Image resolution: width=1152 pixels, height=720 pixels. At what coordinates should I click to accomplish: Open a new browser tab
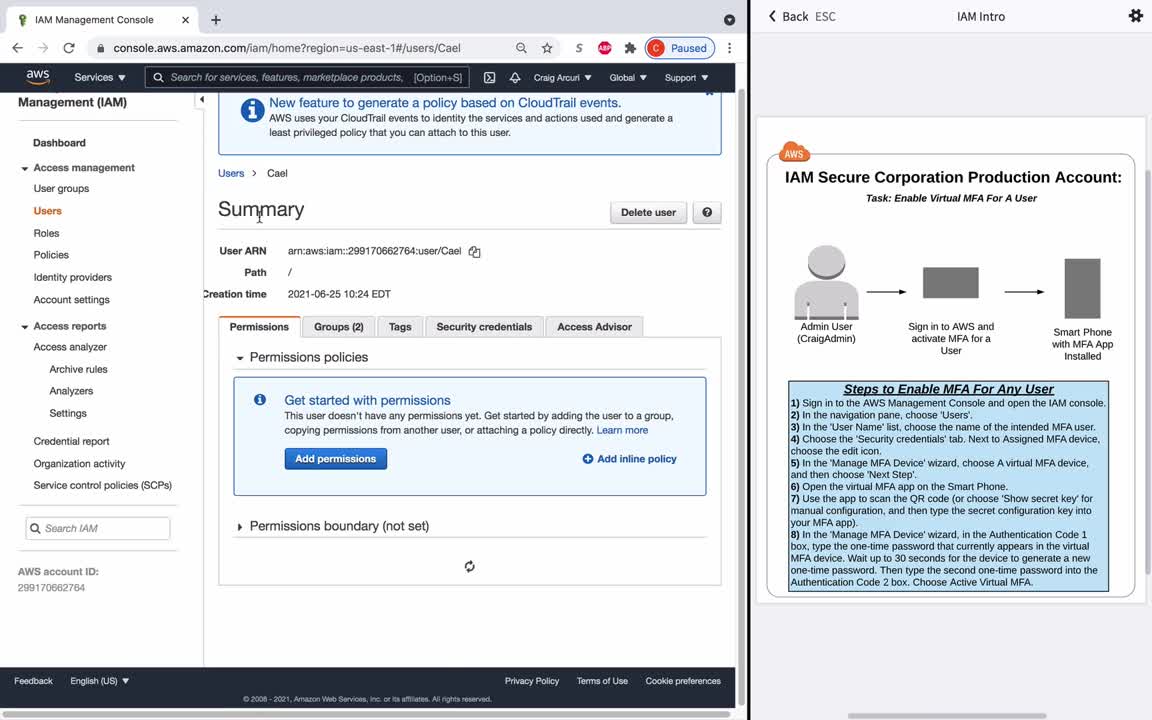click(215, 20)
